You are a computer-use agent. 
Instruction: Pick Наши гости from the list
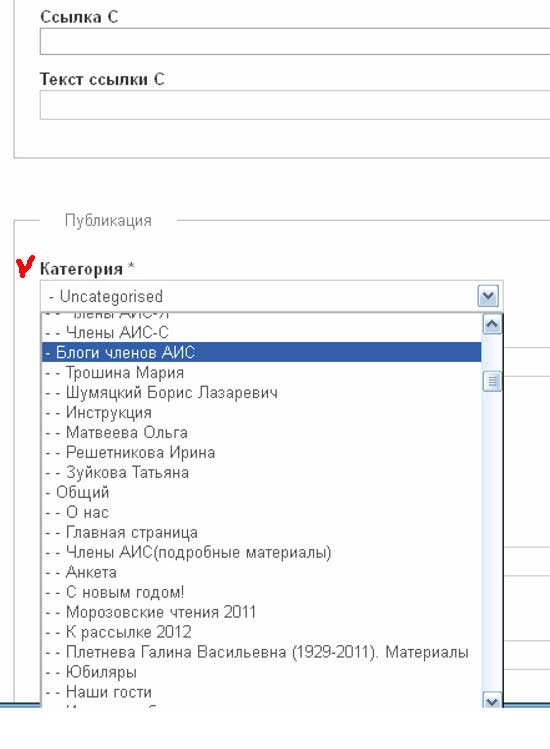261,692
